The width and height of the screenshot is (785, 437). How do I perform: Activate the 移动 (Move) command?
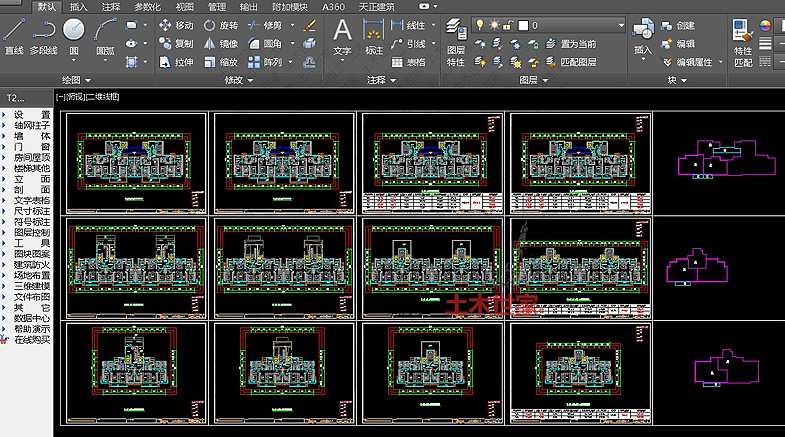(x=176, y=25)
